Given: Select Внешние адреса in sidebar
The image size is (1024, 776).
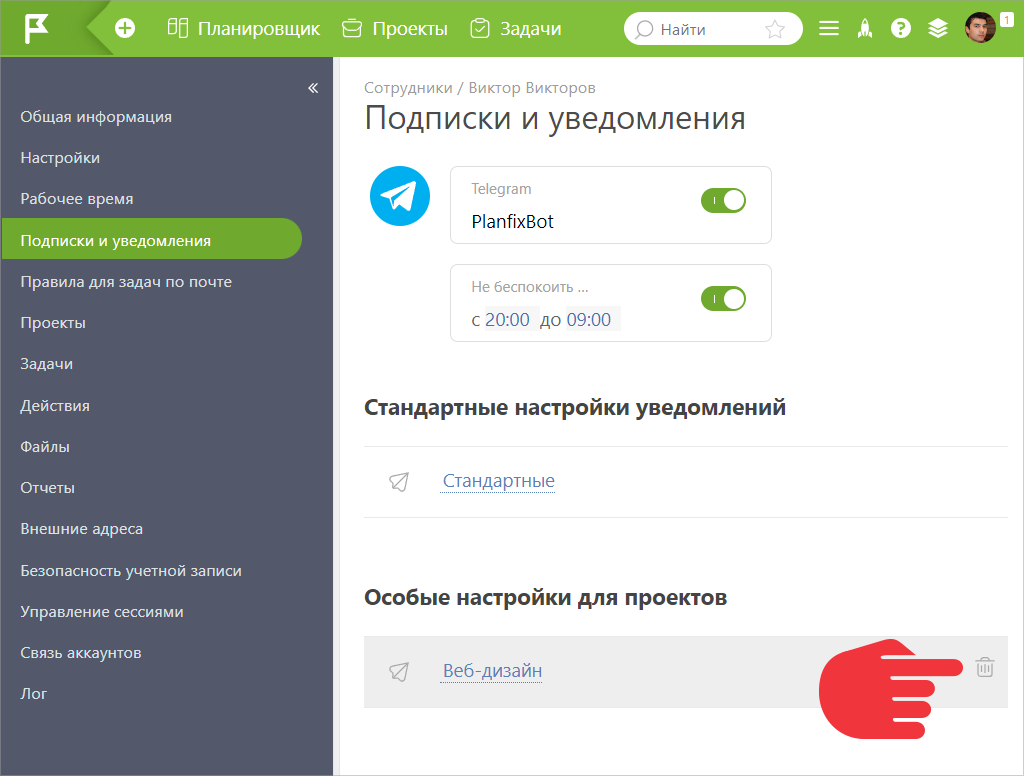Looking at the screenshot, I should click(x=82, y=529).
